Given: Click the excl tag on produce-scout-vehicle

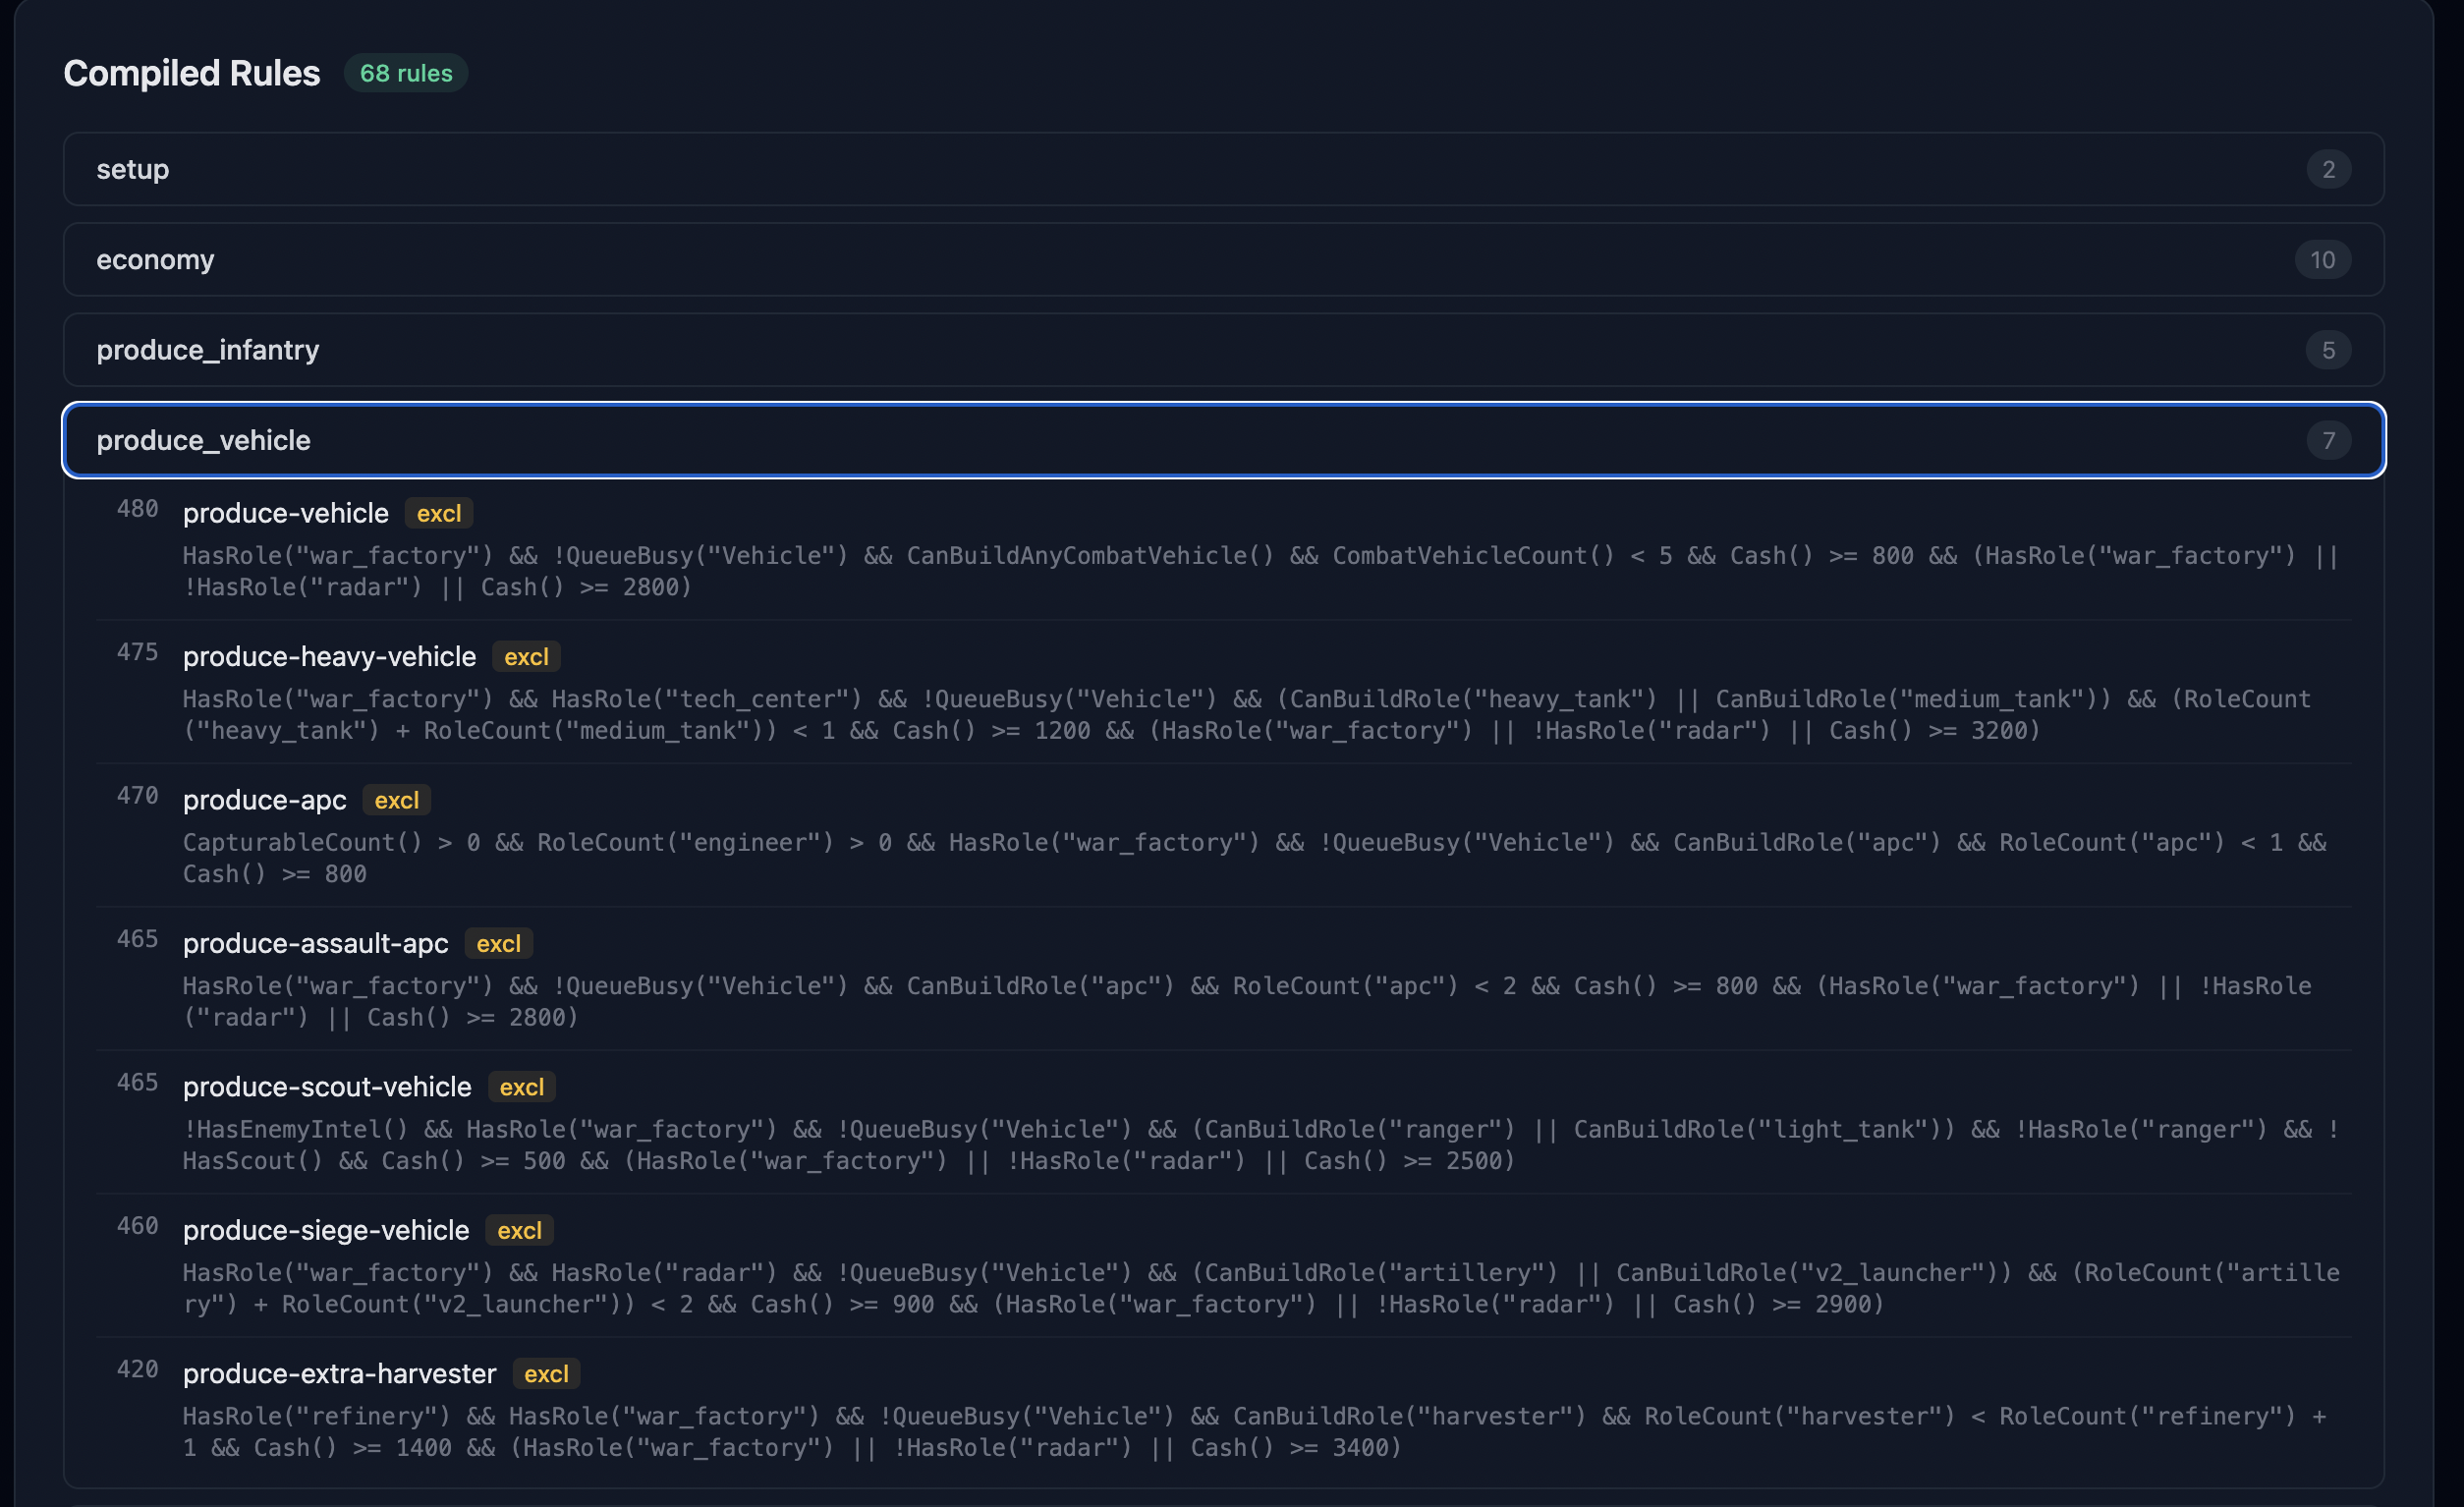Looking at the screenshot, I should pos(521,1087).
